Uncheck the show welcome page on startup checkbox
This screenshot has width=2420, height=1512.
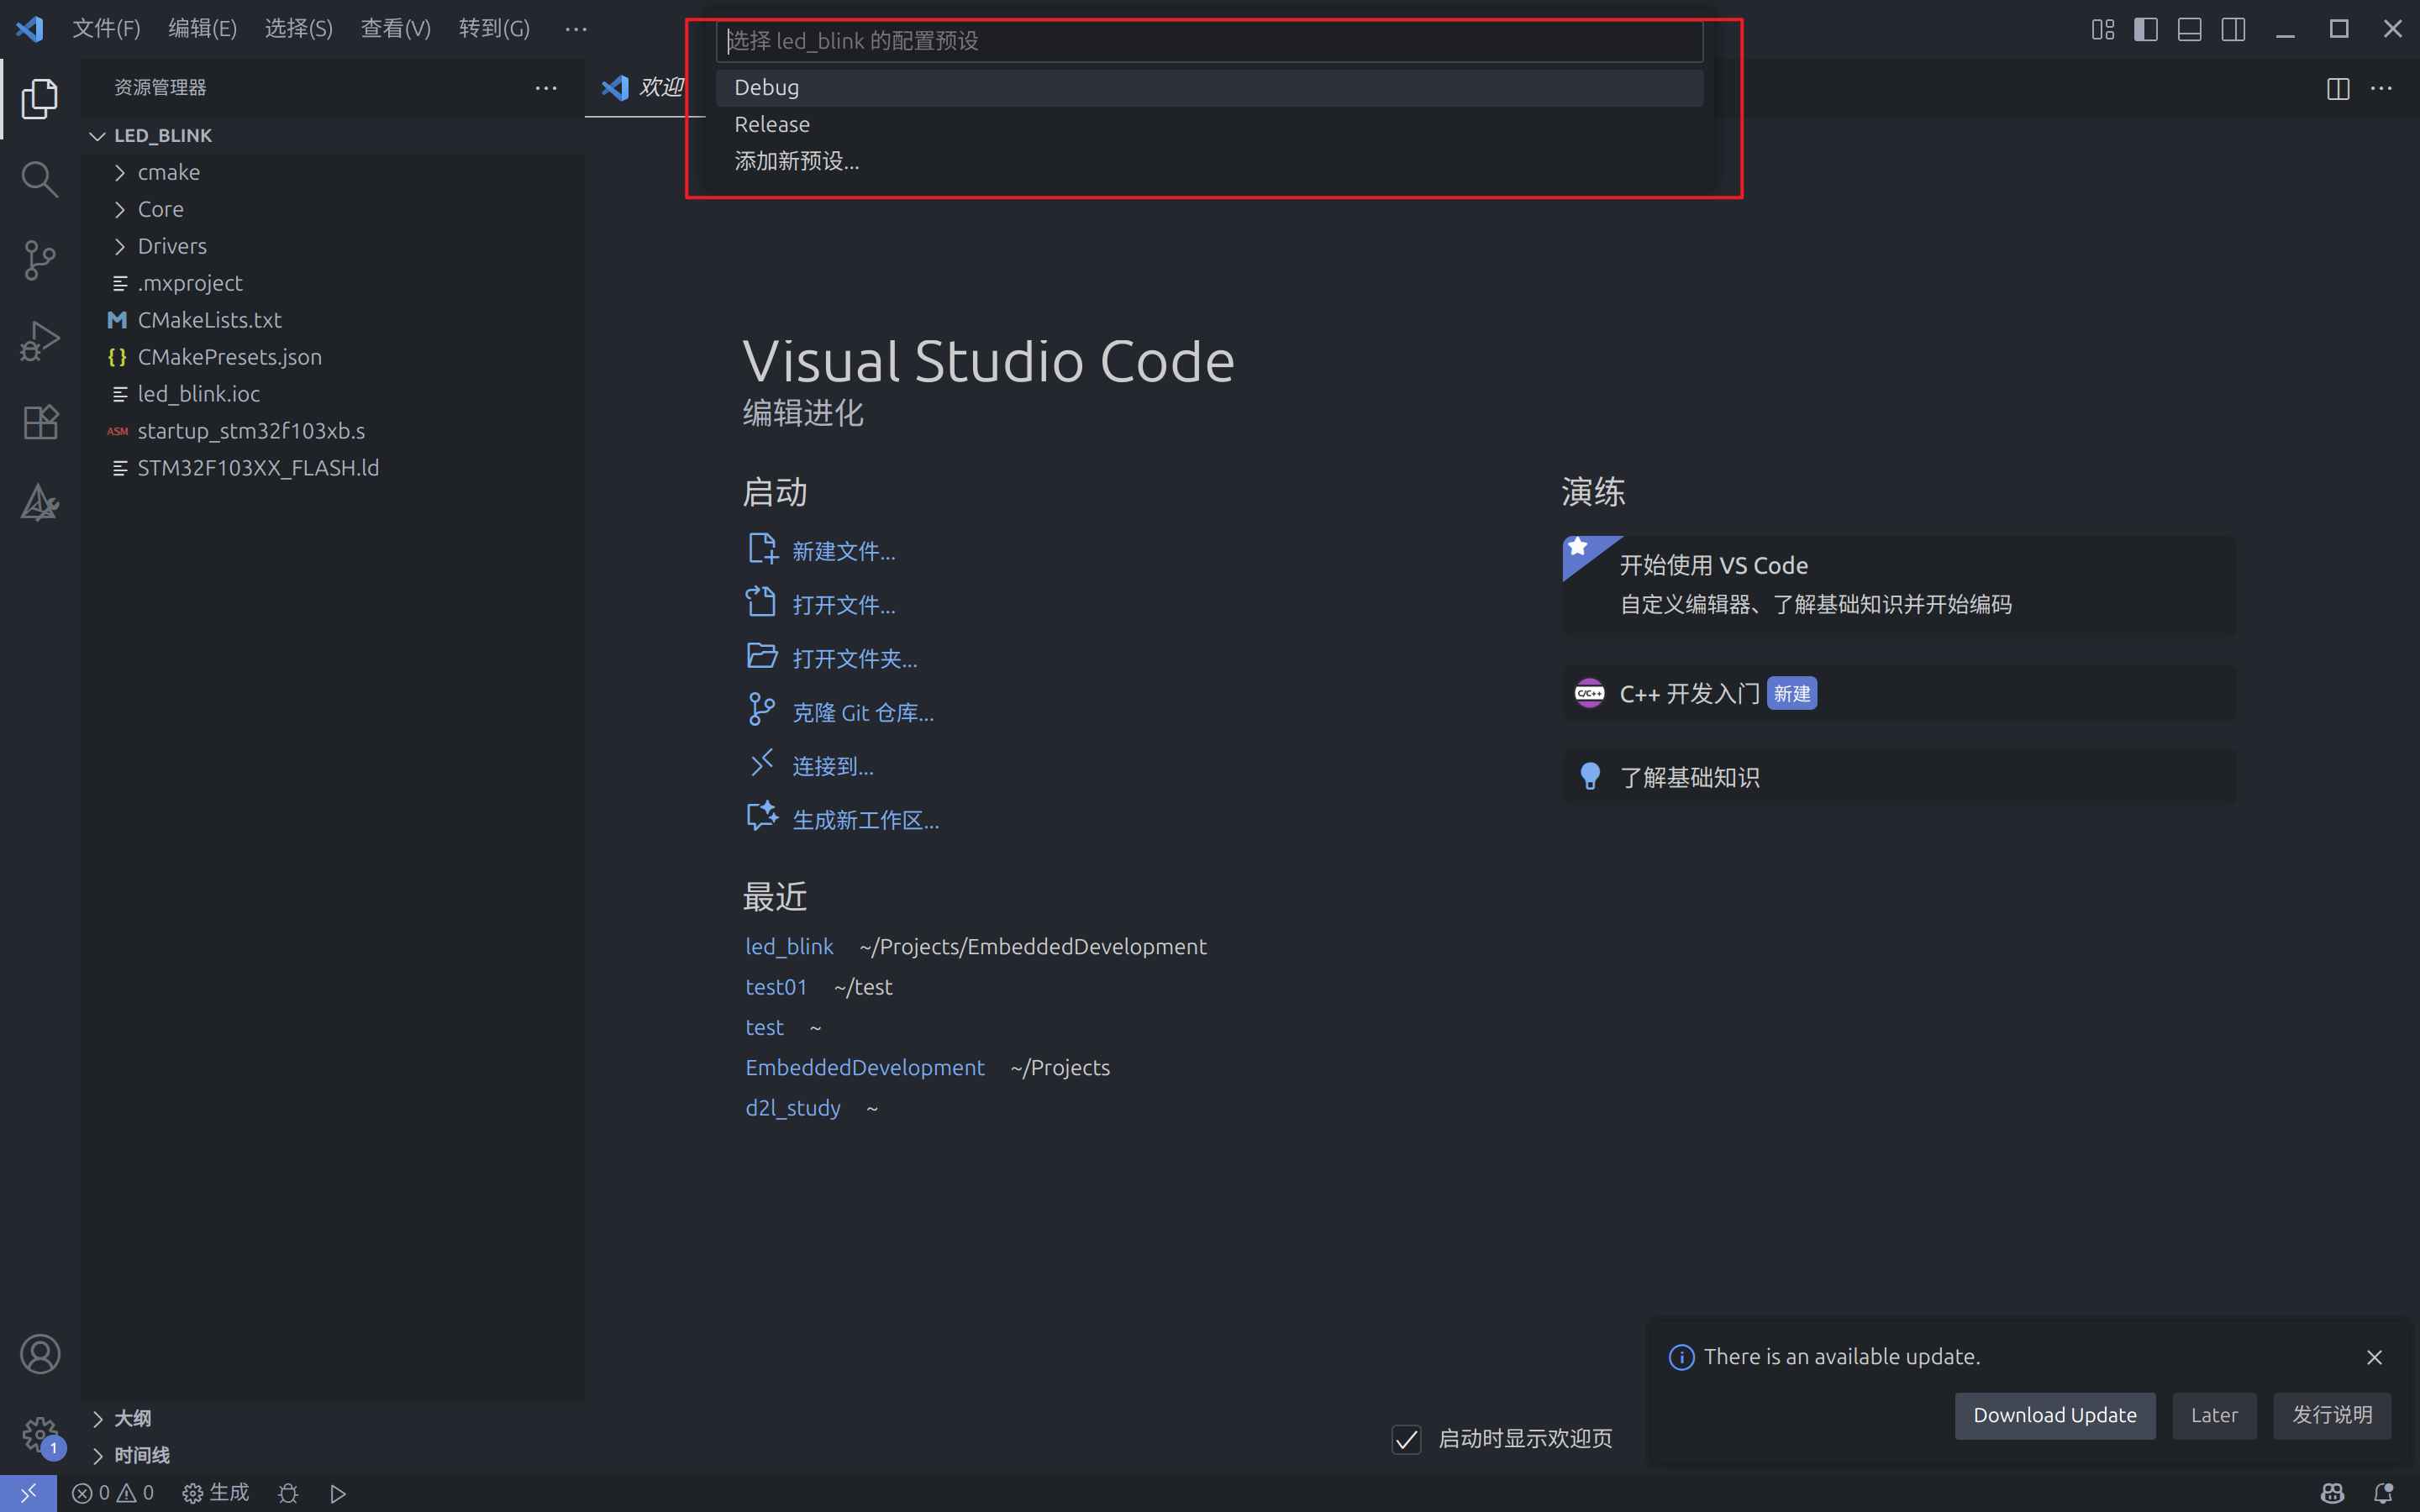click(1406, 1439)
